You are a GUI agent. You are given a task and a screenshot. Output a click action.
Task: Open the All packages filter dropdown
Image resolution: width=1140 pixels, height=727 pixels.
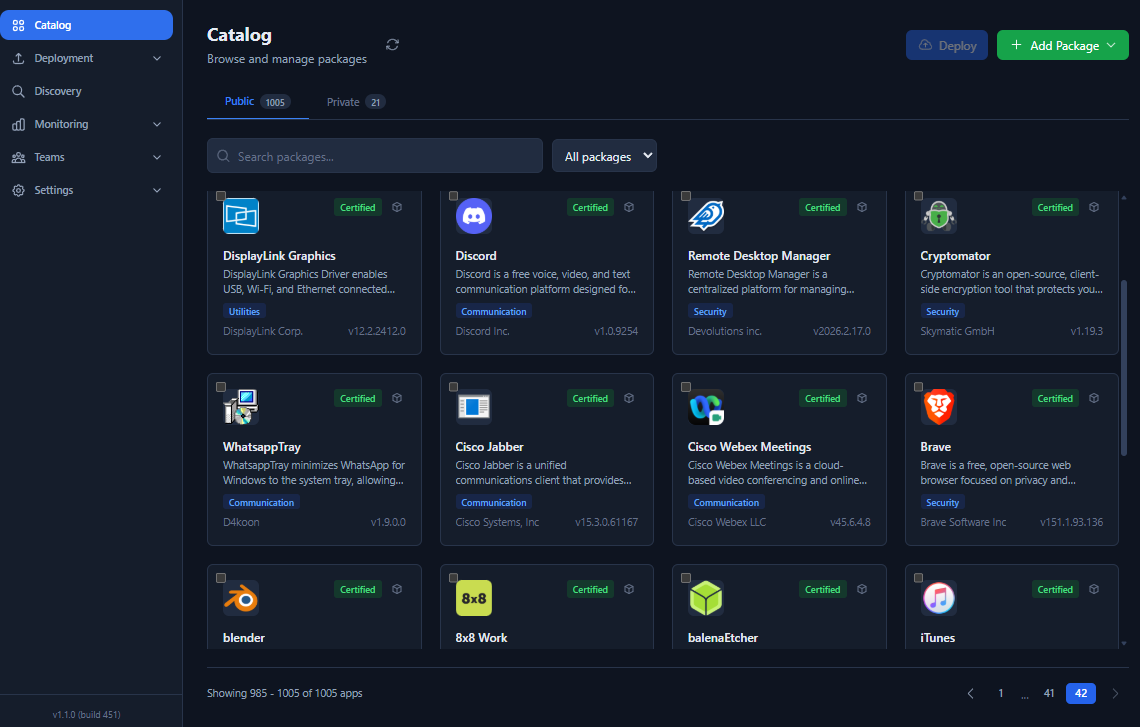coord(604,156)
